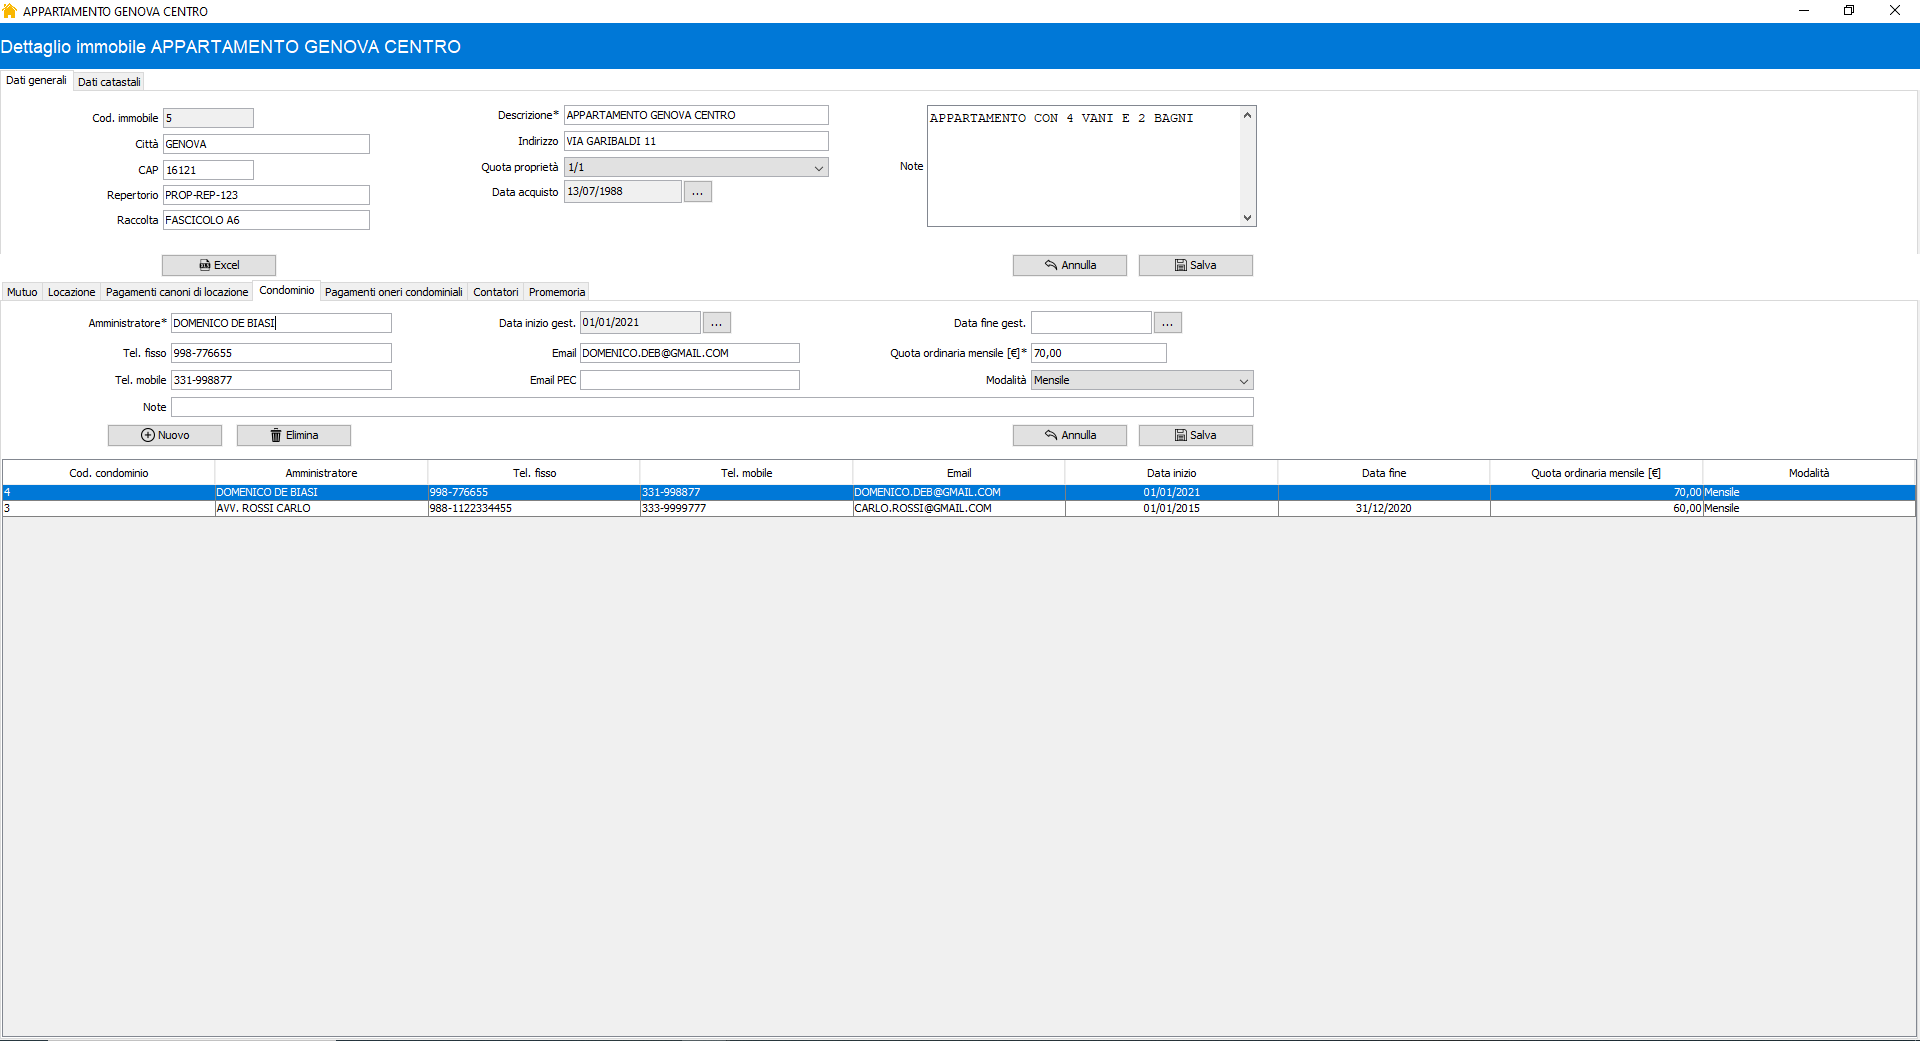1920x1041 pixels.
Task: Open date picker for Data inizio gest.
Action: [716, 323]
